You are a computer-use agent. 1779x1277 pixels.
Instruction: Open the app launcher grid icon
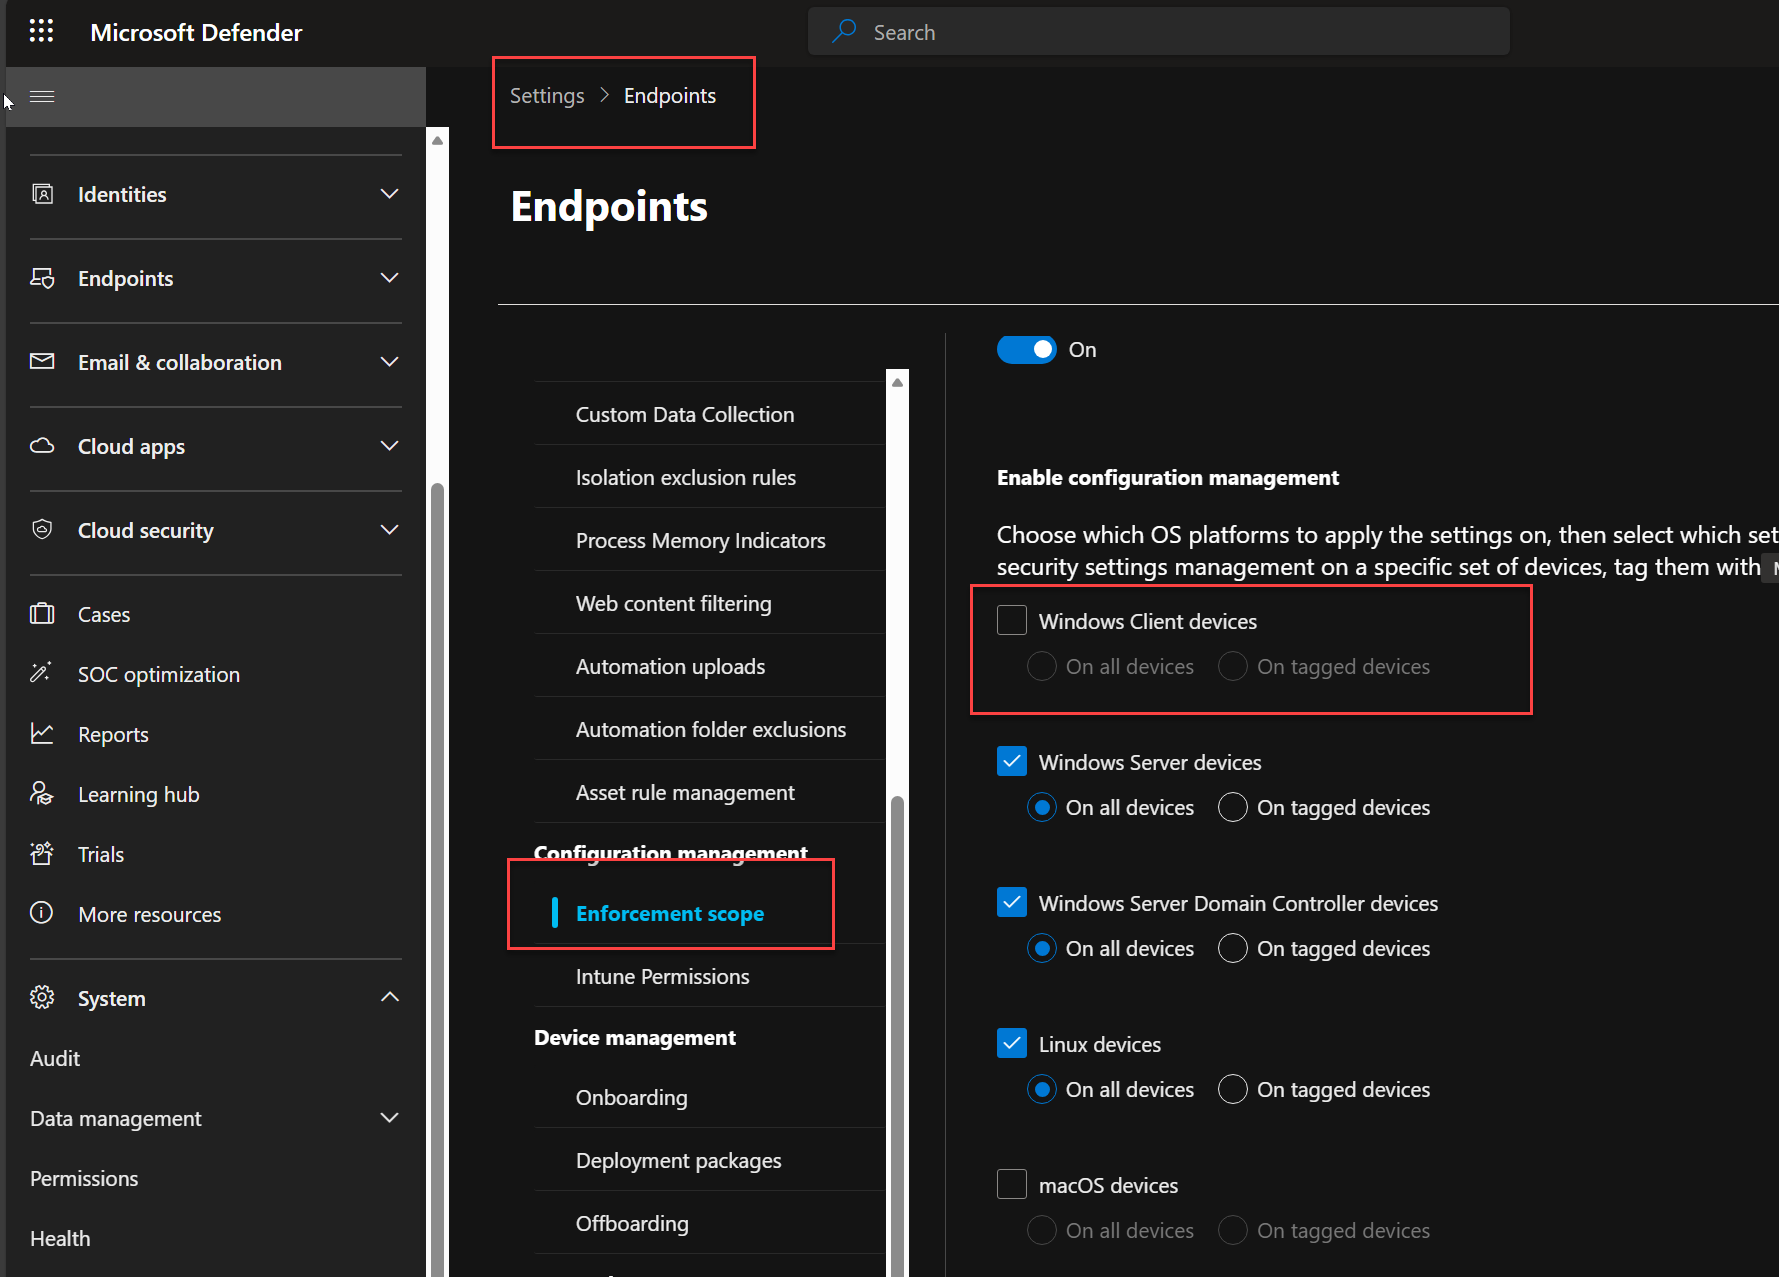[41, 32]
